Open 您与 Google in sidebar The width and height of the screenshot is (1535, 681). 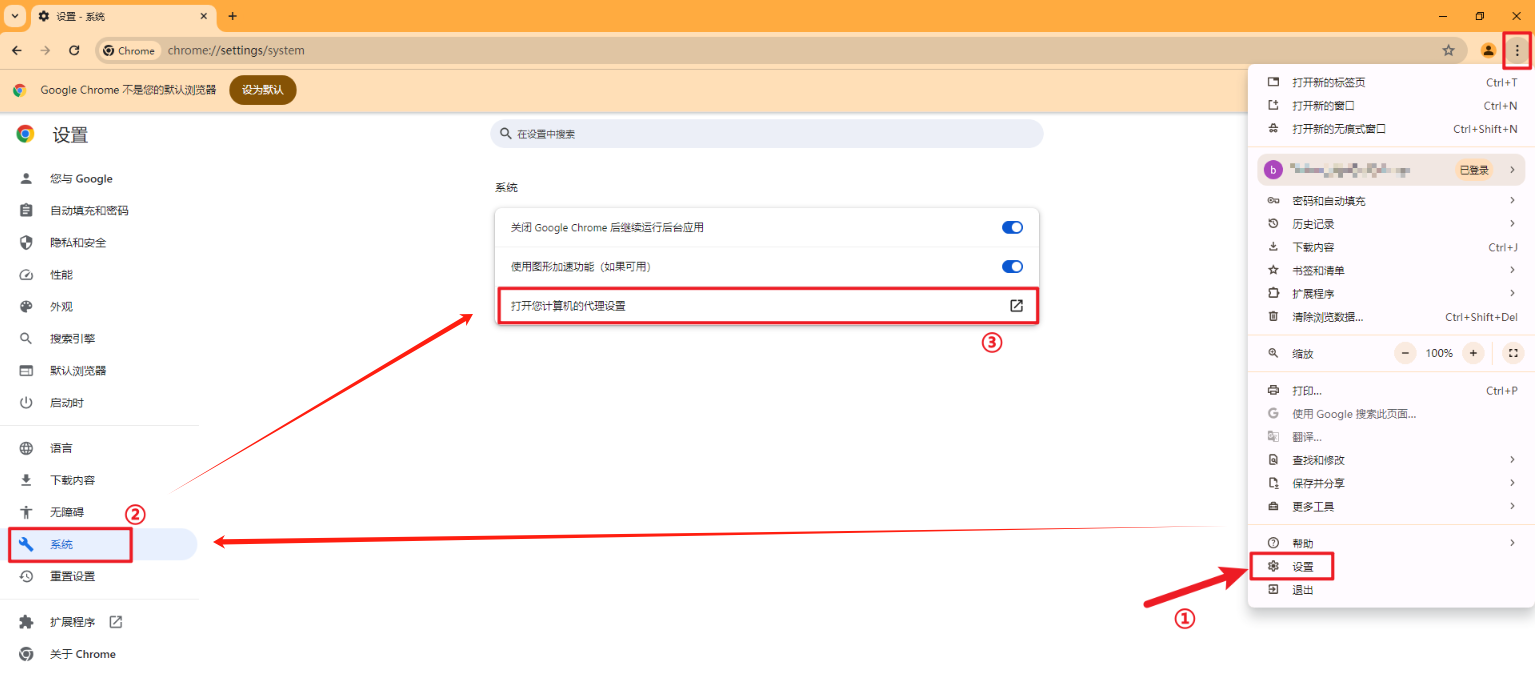pos(100,179)
